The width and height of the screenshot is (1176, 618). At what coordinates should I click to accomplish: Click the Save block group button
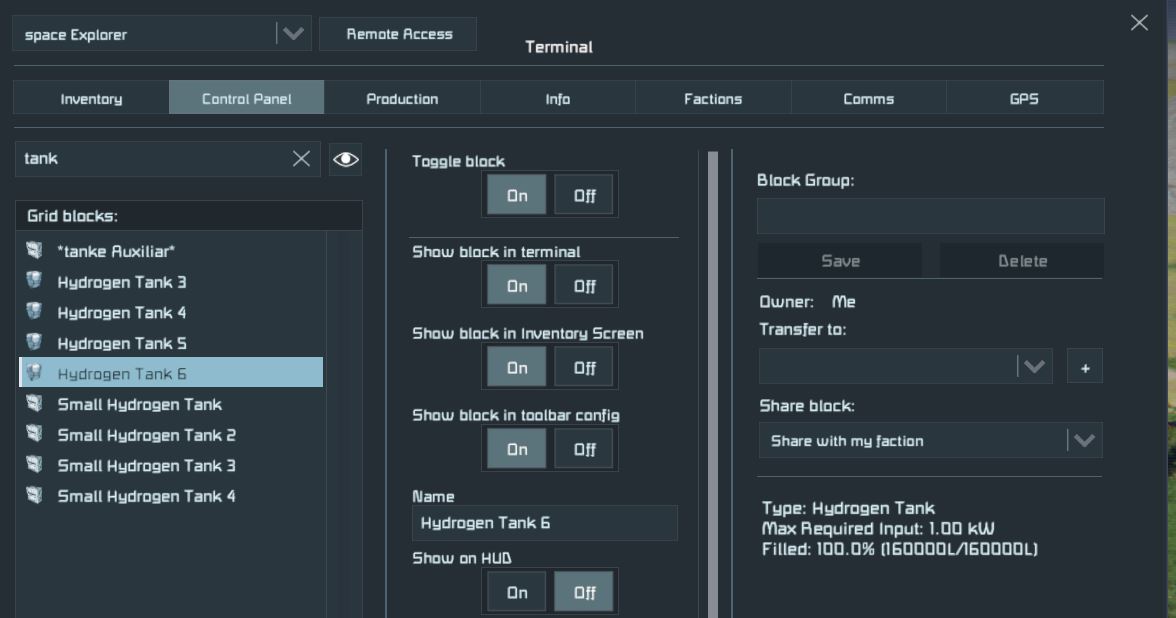[840, 261]
